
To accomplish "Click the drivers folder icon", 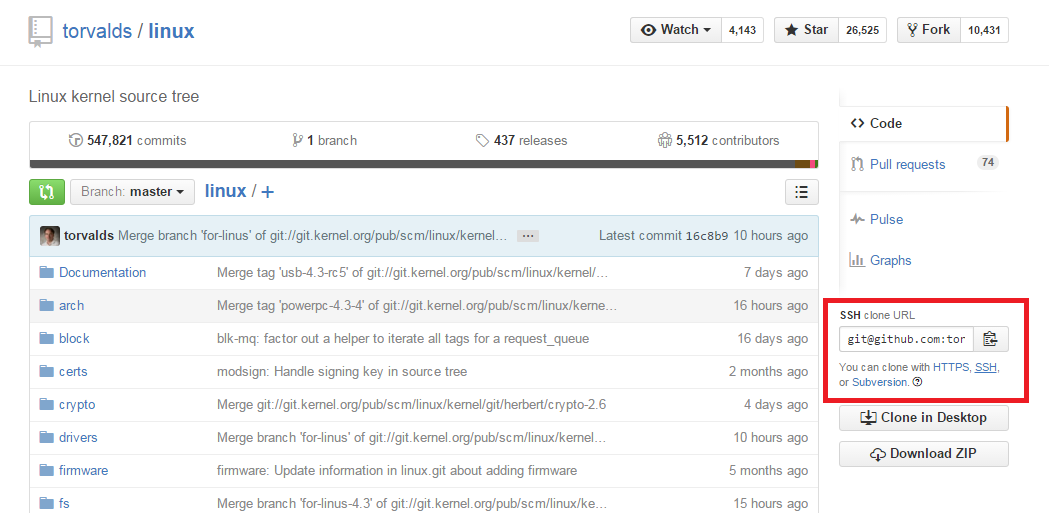I will (46, 437).
